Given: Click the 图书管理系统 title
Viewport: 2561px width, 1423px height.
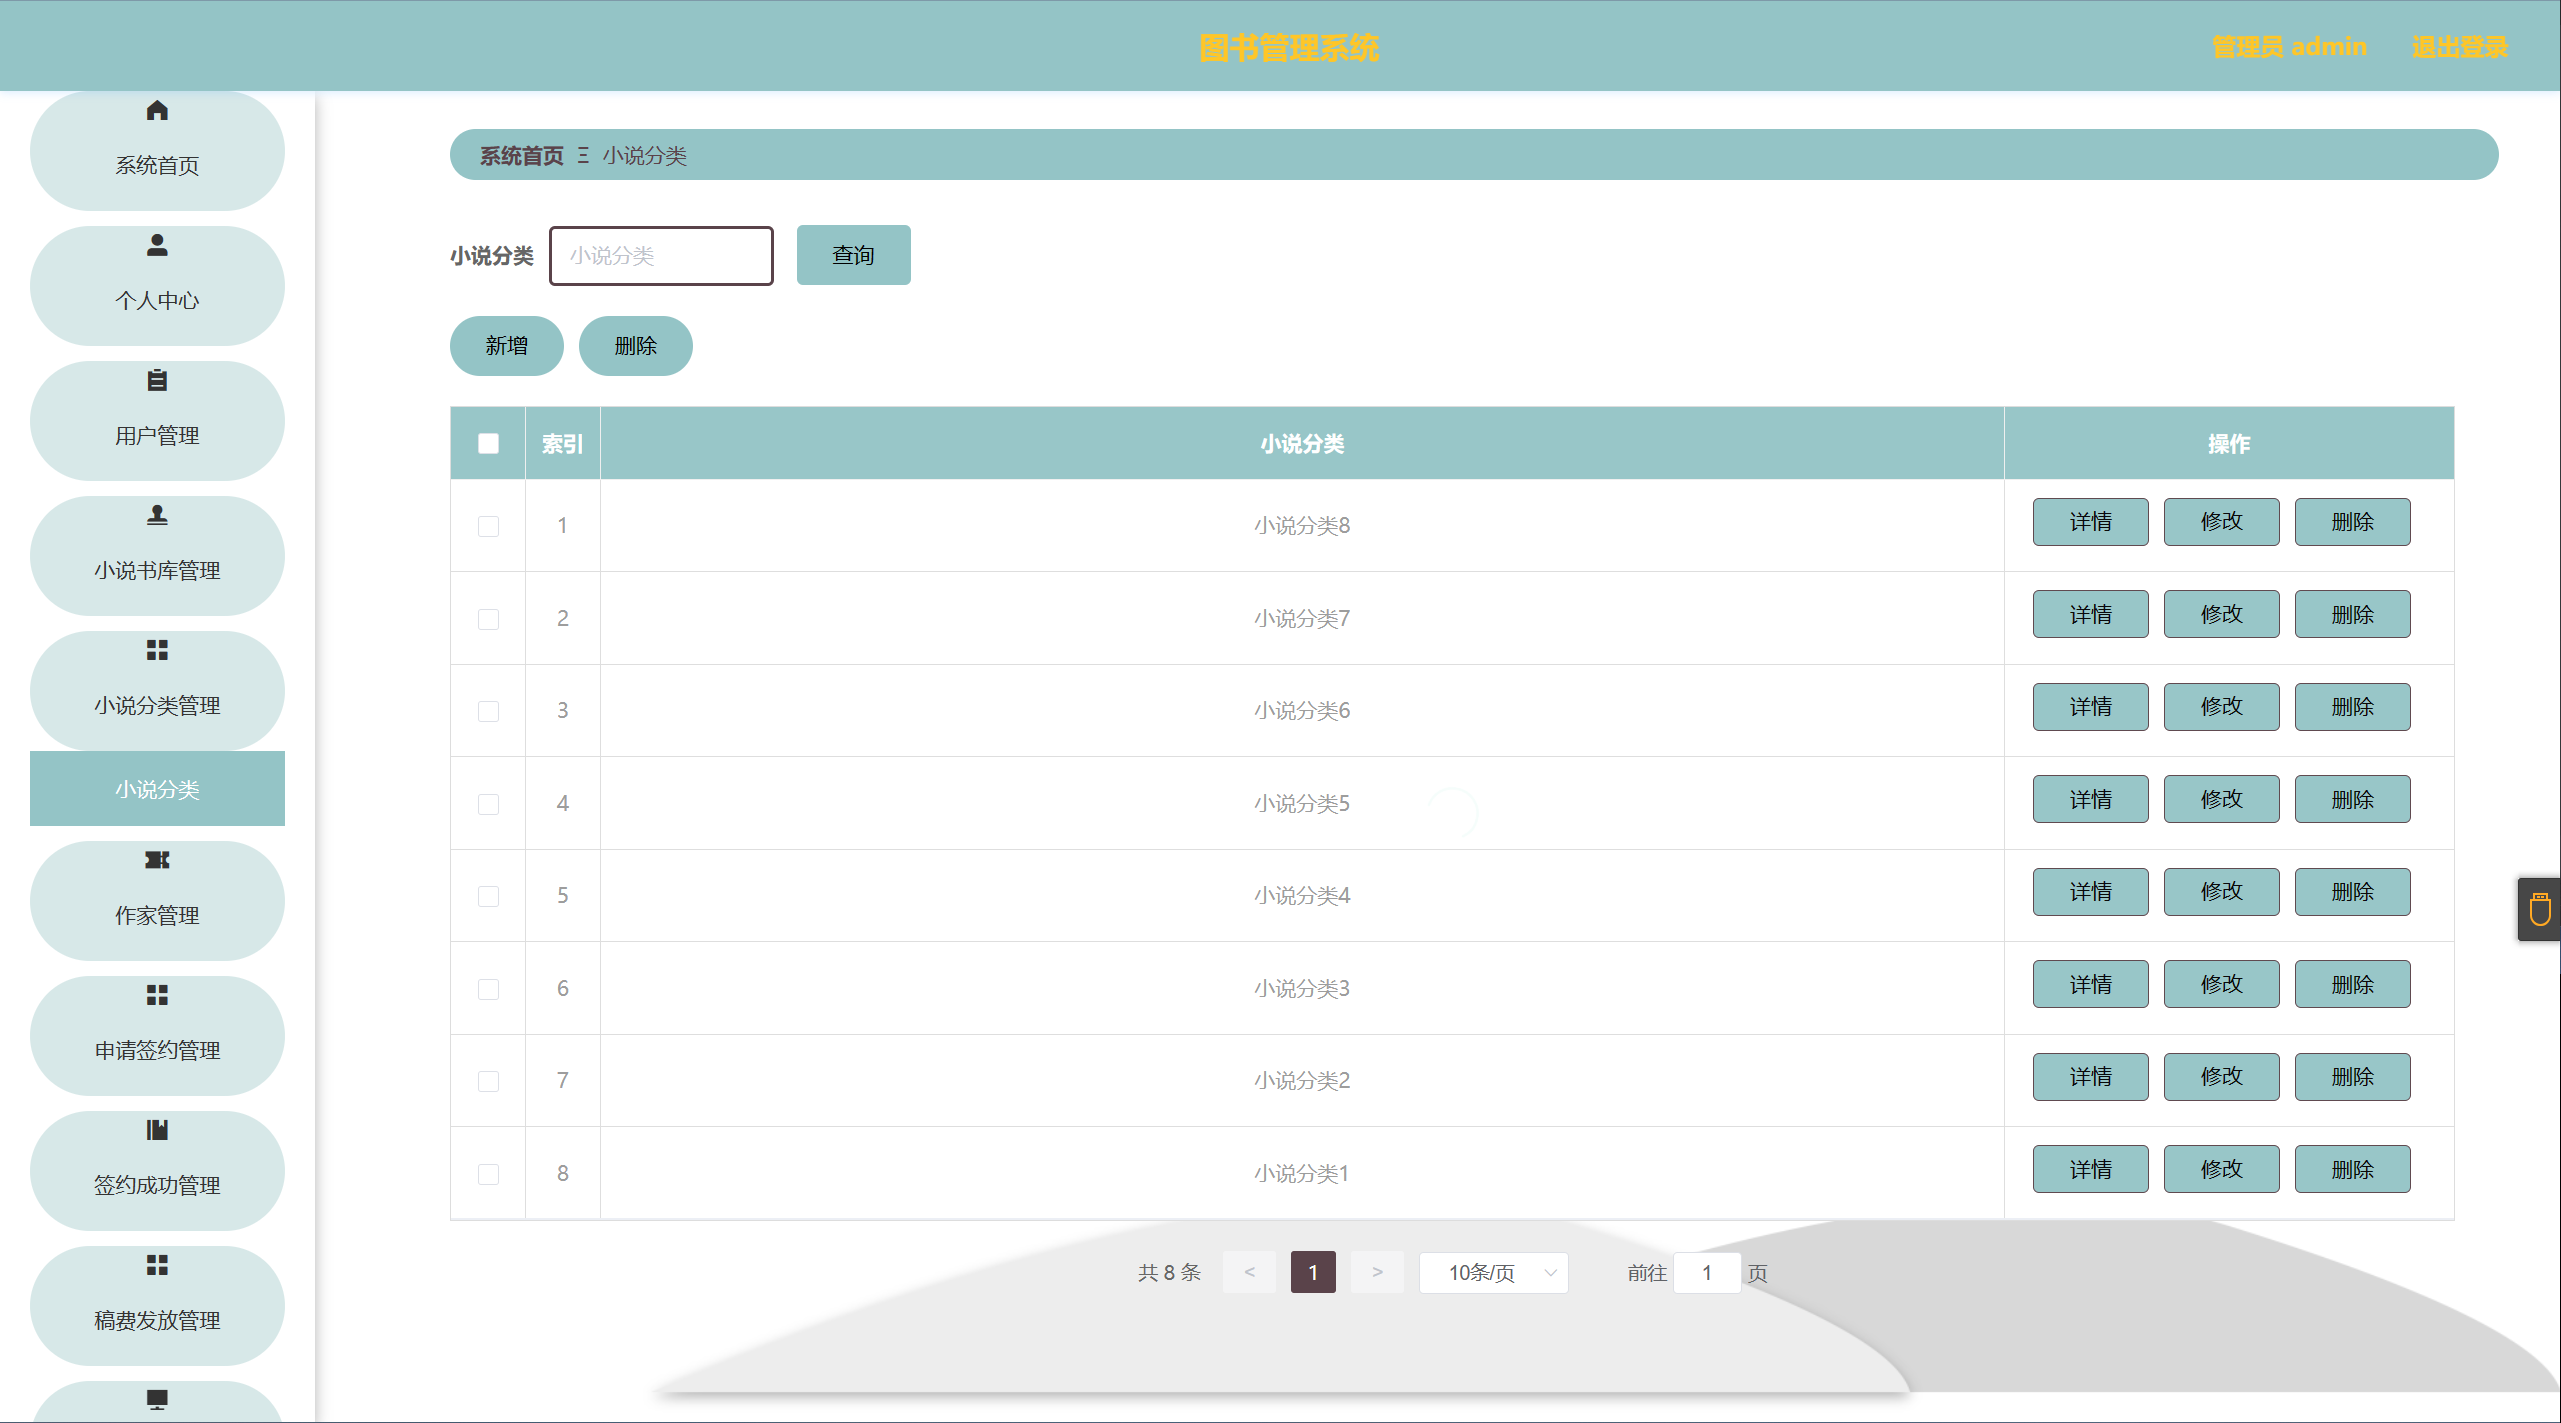Looking at the screenshot, I should (x=1289, y=47).
